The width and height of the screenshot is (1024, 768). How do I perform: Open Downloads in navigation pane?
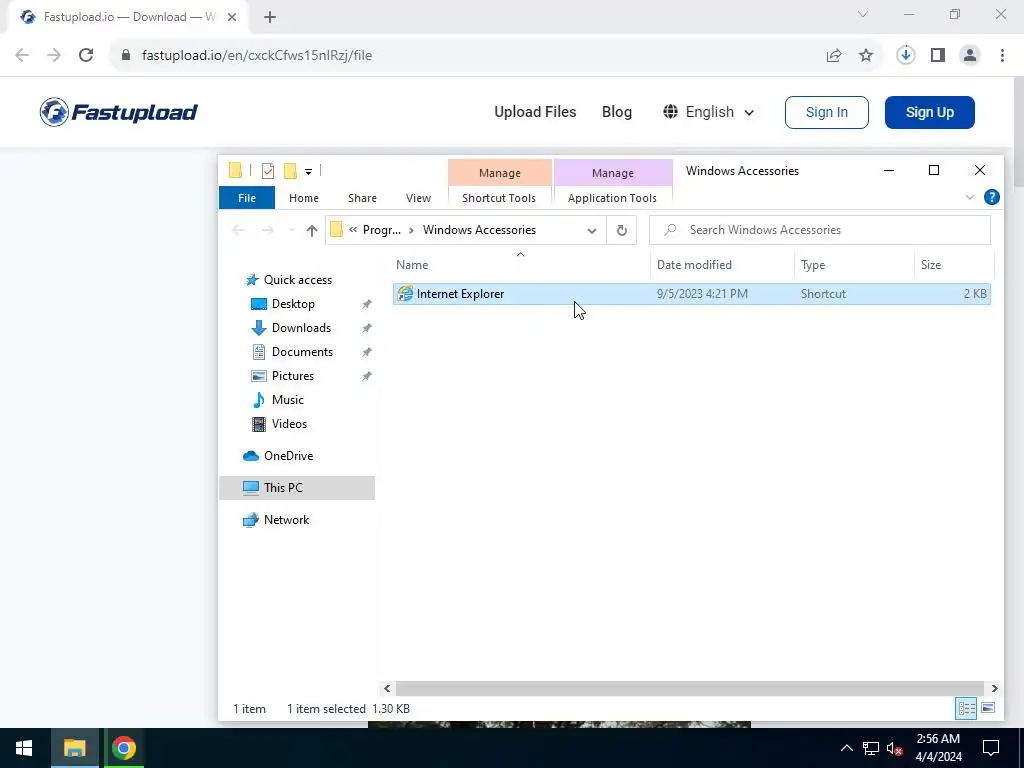tap(301, 328)
